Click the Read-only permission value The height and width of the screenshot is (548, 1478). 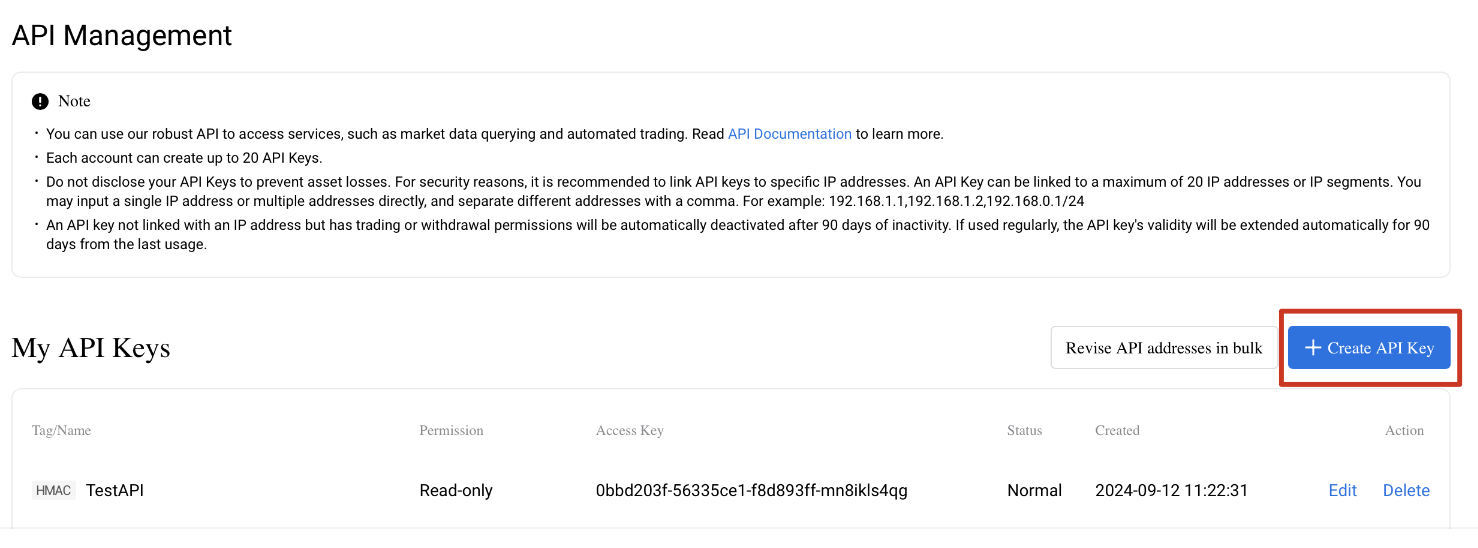[x=456, y=490]
